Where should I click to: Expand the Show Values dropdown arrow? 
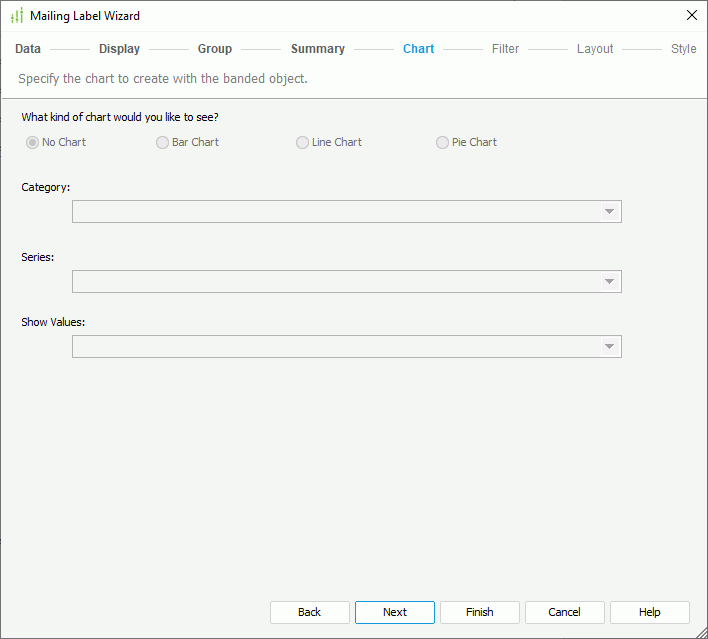tap(608, 347)
